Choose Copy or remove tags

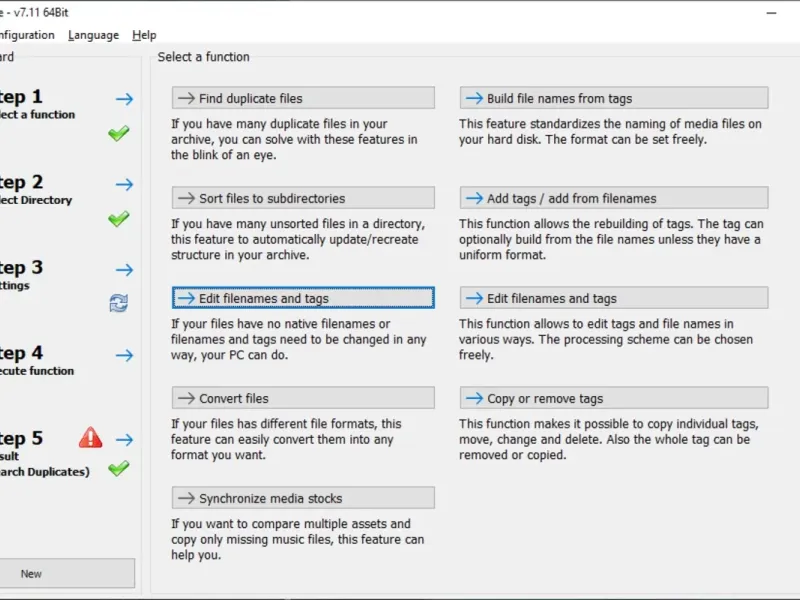(x=614, y=398)
